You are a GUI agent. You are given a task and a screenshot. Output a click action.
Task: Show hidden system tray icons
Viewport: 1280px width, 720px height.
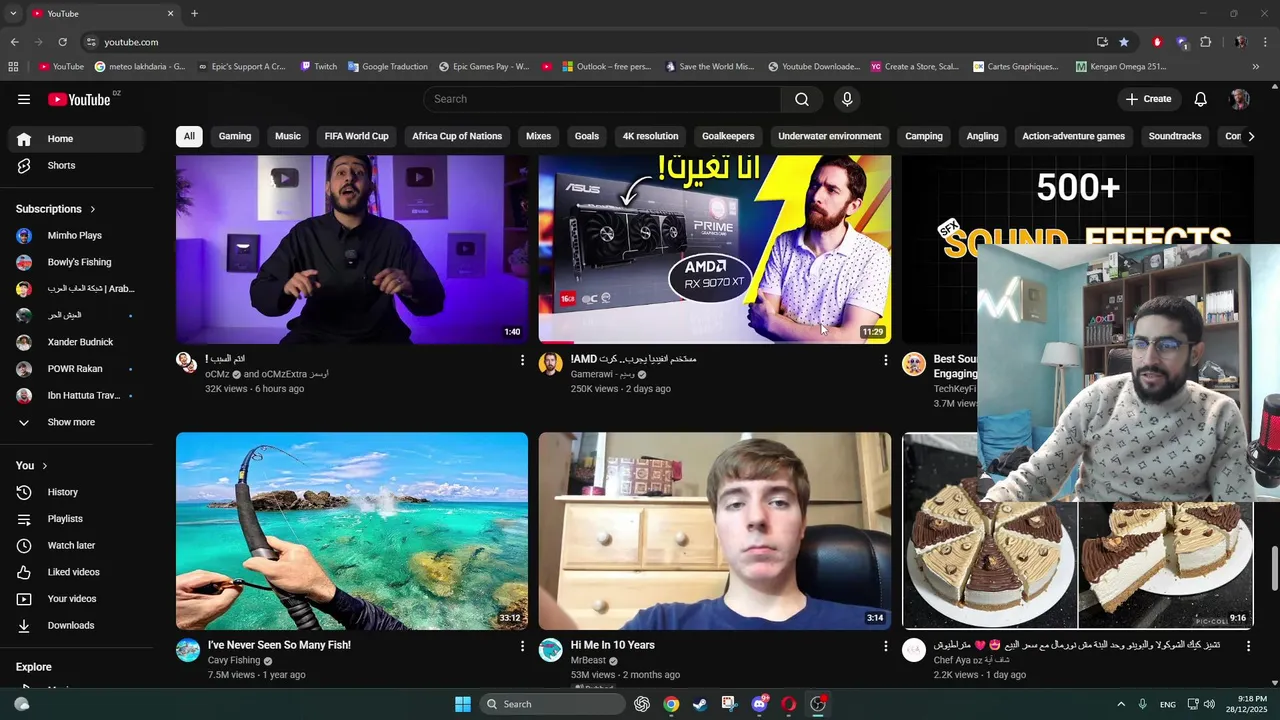tap(1120, 704)
